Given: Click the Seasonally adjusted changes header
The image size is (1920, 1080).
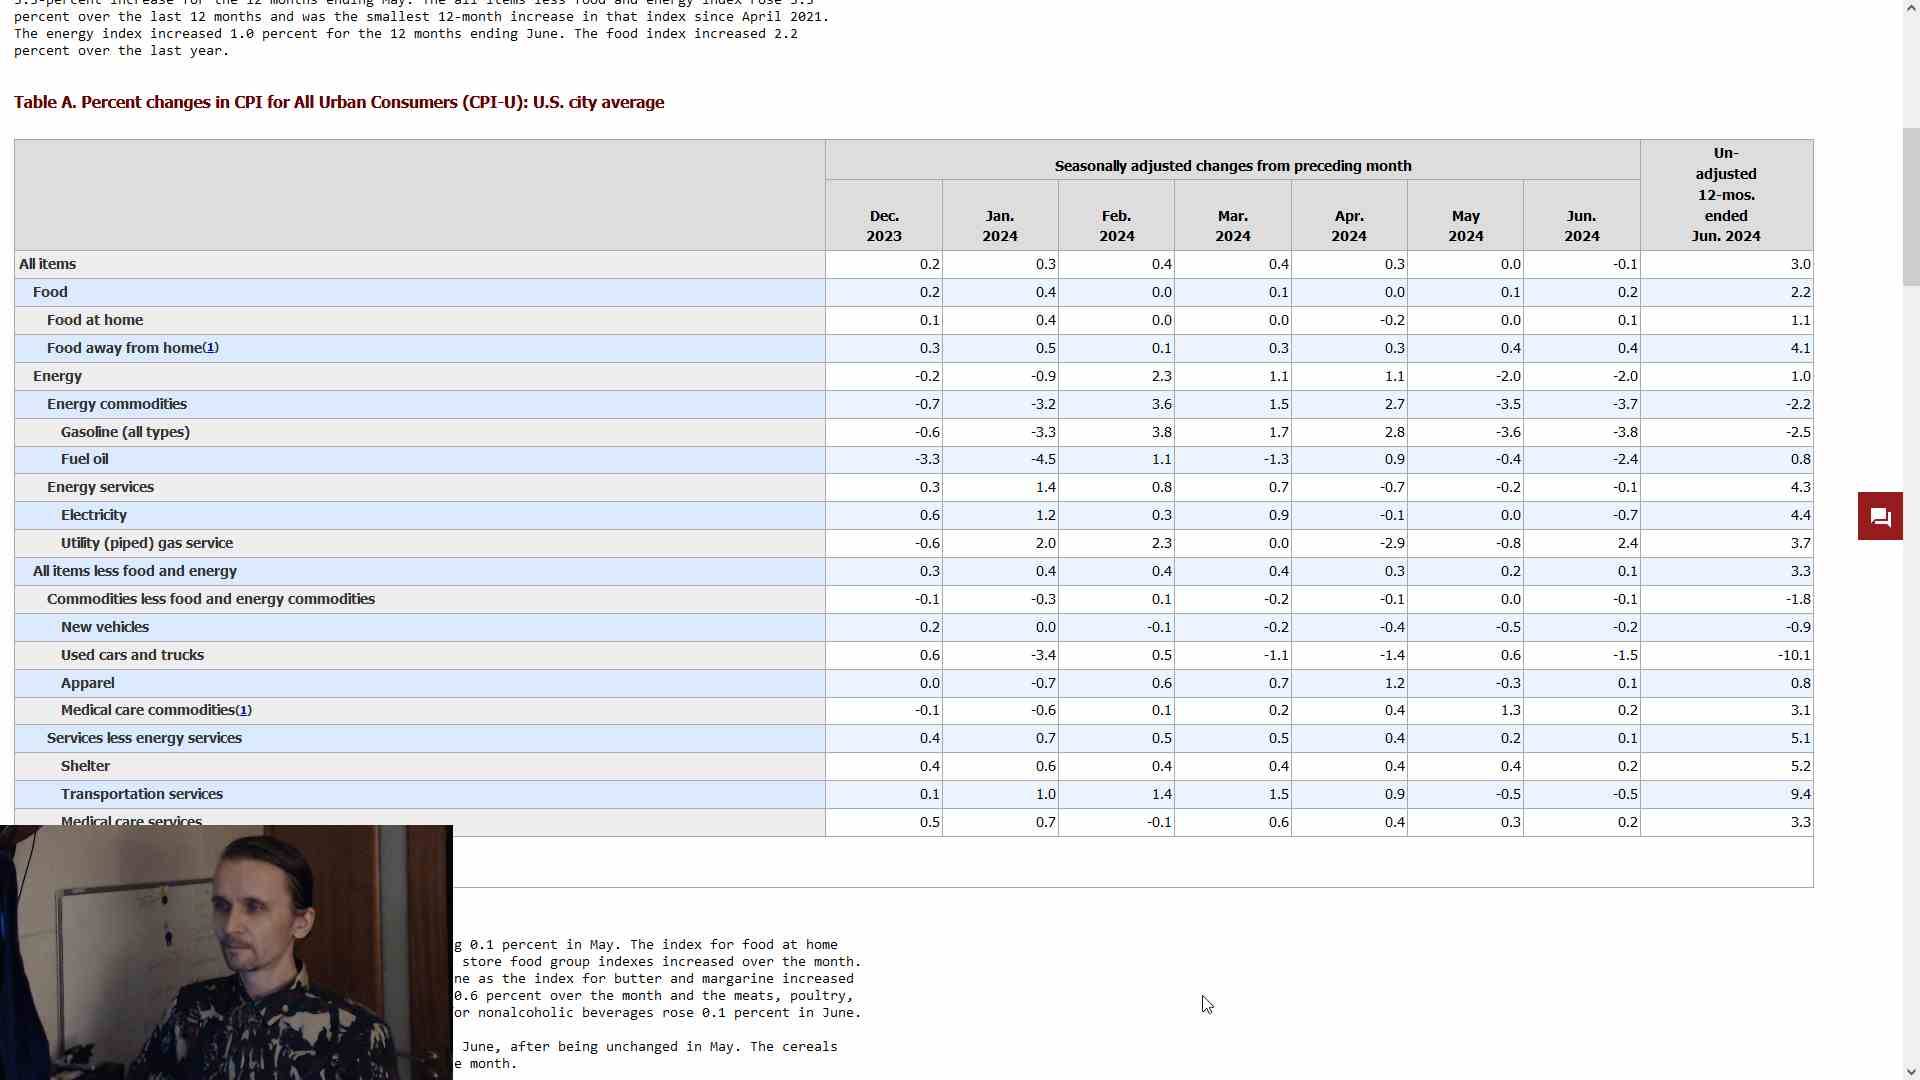Looking at the screenshot, I should (1232, 166).
